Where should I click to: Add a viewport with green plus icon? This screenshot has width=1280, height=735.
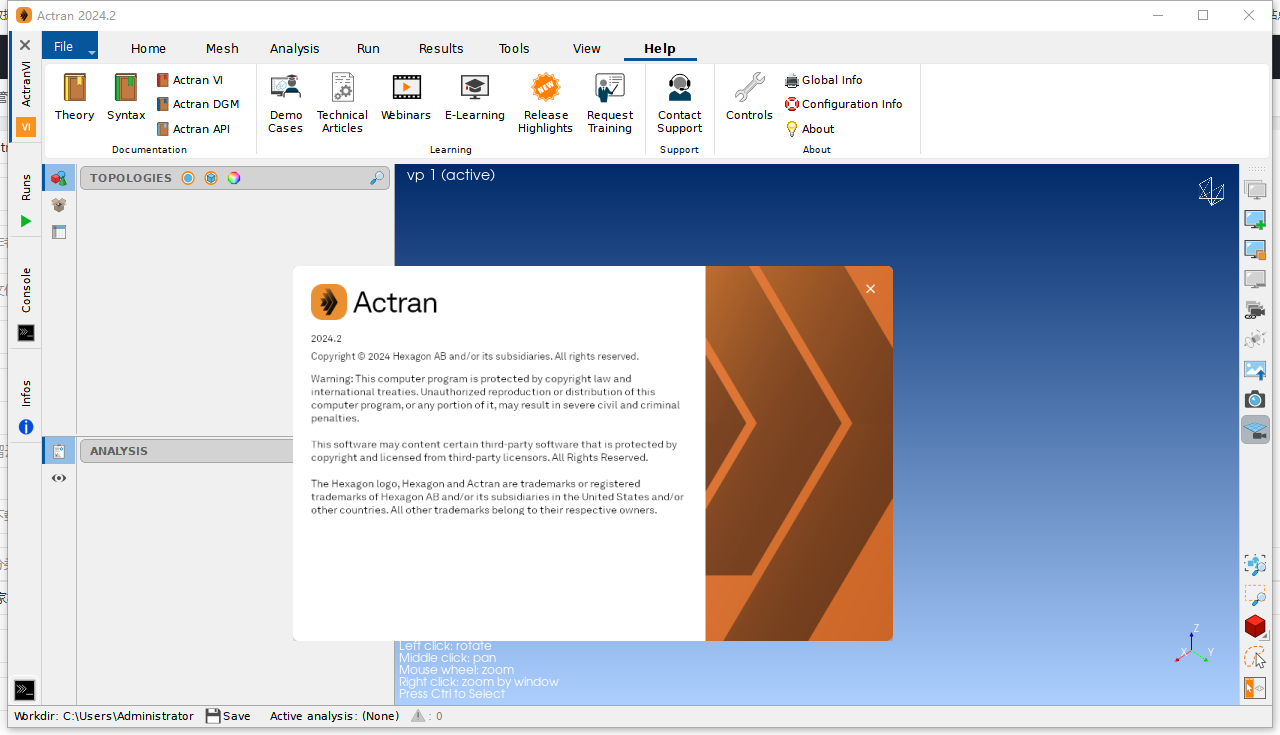[1255, 220]
